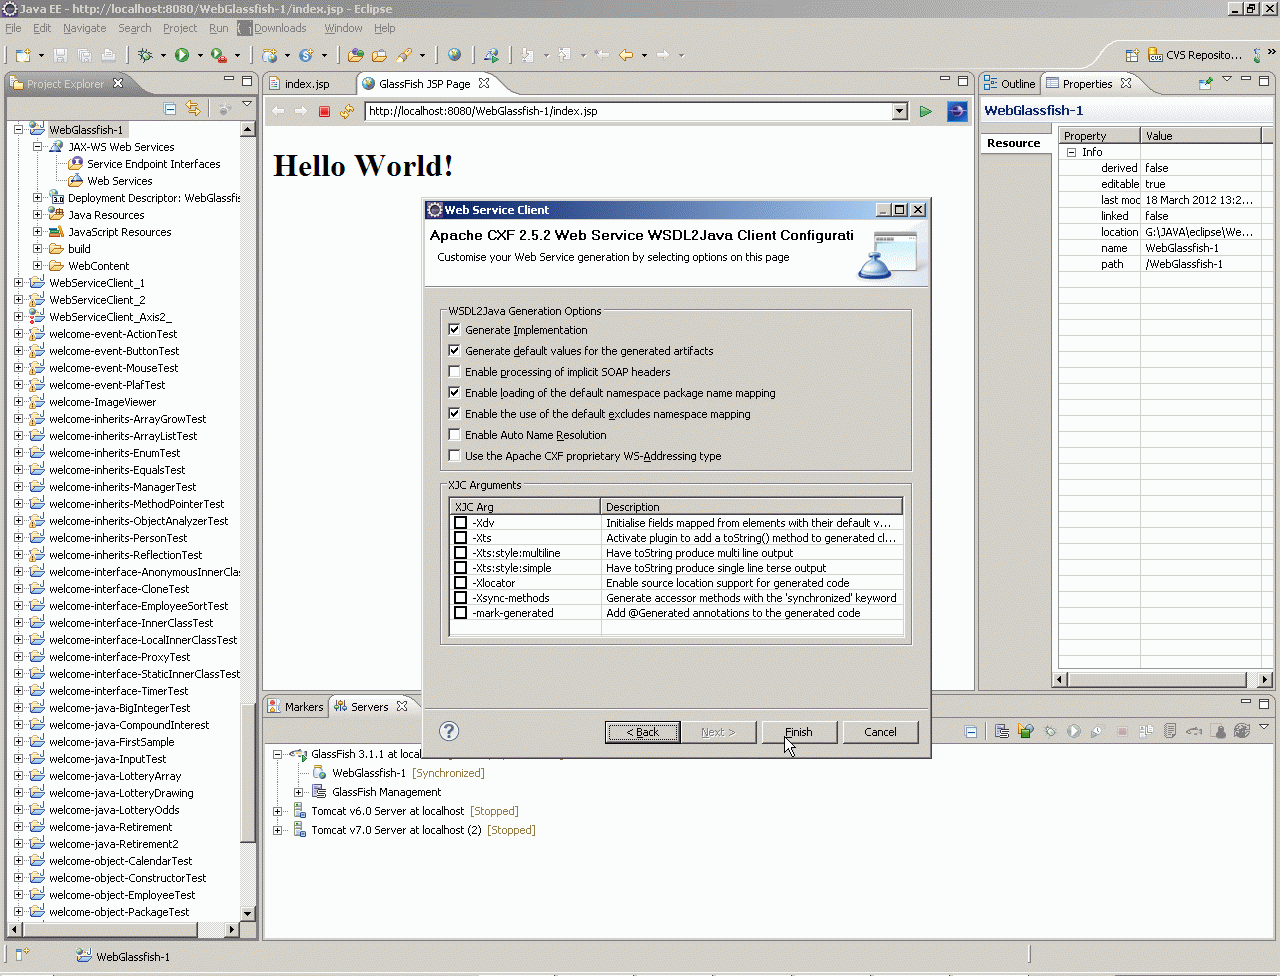
Task: Switch to CVS Repository perspective
Action: (x=1195, y=55)
